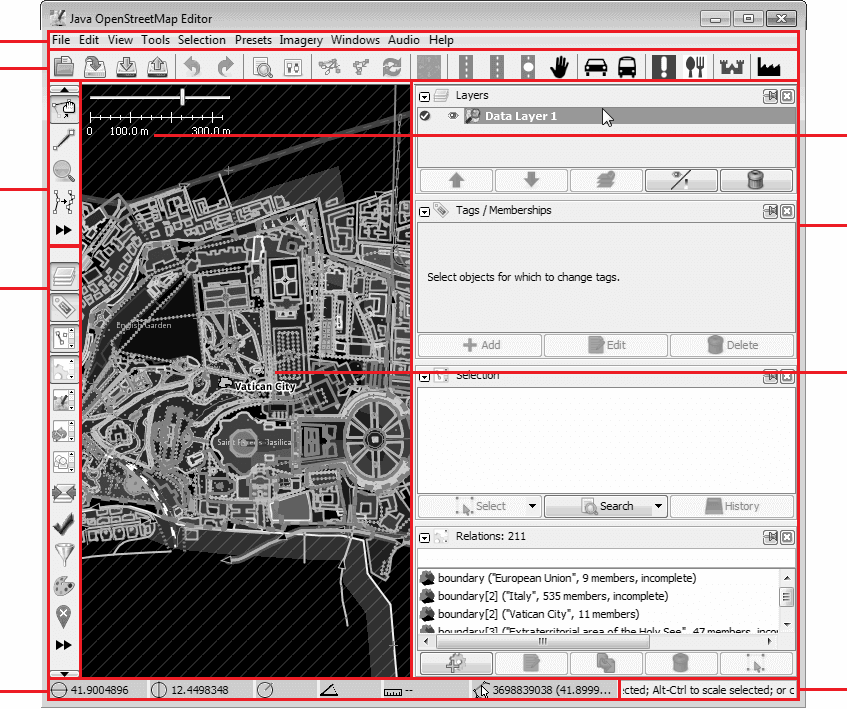Screen dimensions: 847x709
Task: Click the map zoom slider handle
Action: click(183, 97)
